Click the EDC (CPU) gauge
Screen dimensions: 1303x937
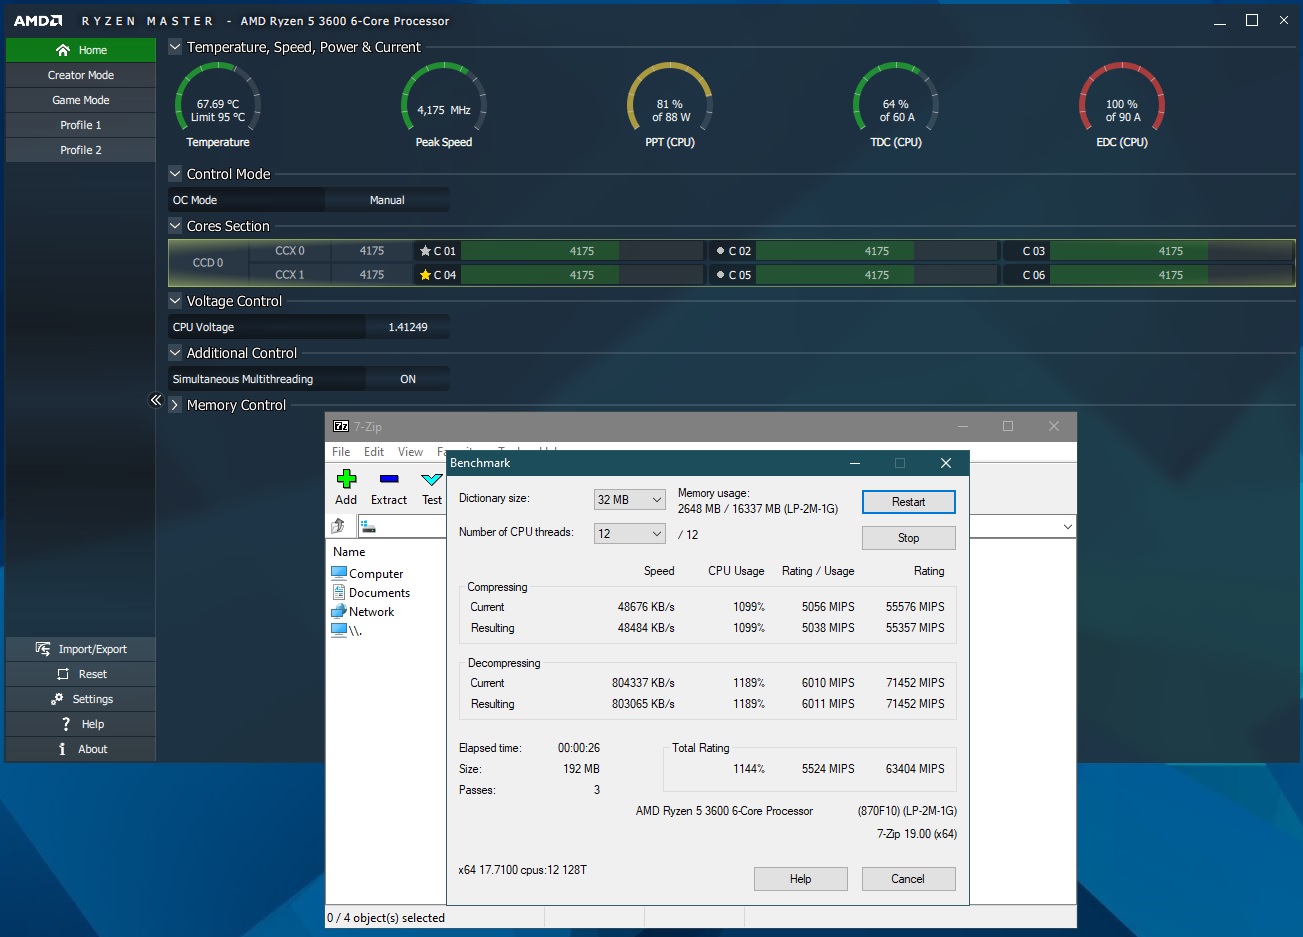click(x=1122, y=105)
